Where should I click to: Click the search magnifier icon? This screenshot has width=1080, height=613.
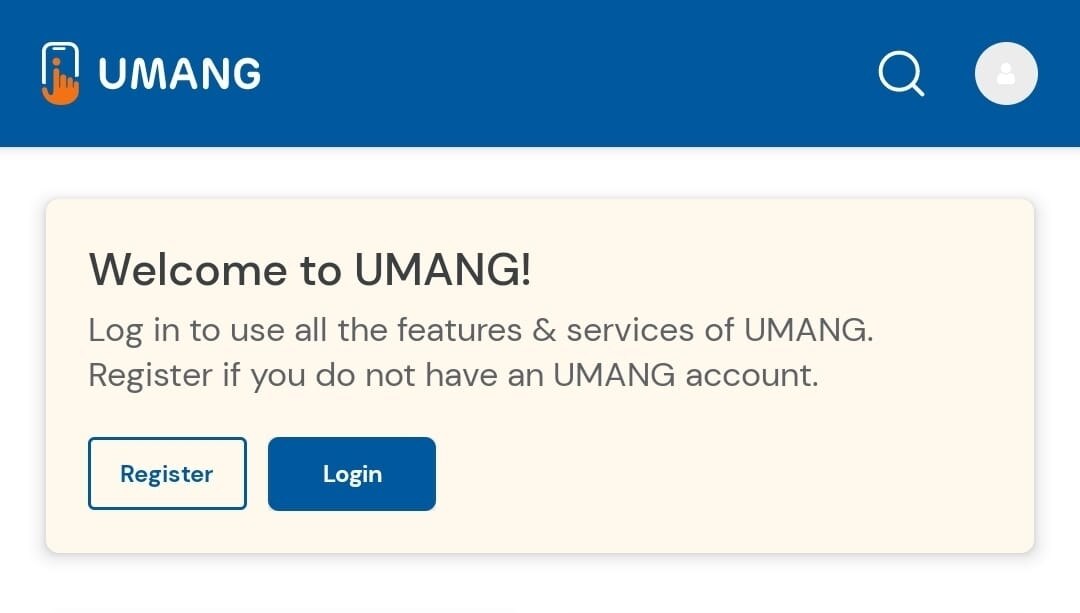[900, 73]
